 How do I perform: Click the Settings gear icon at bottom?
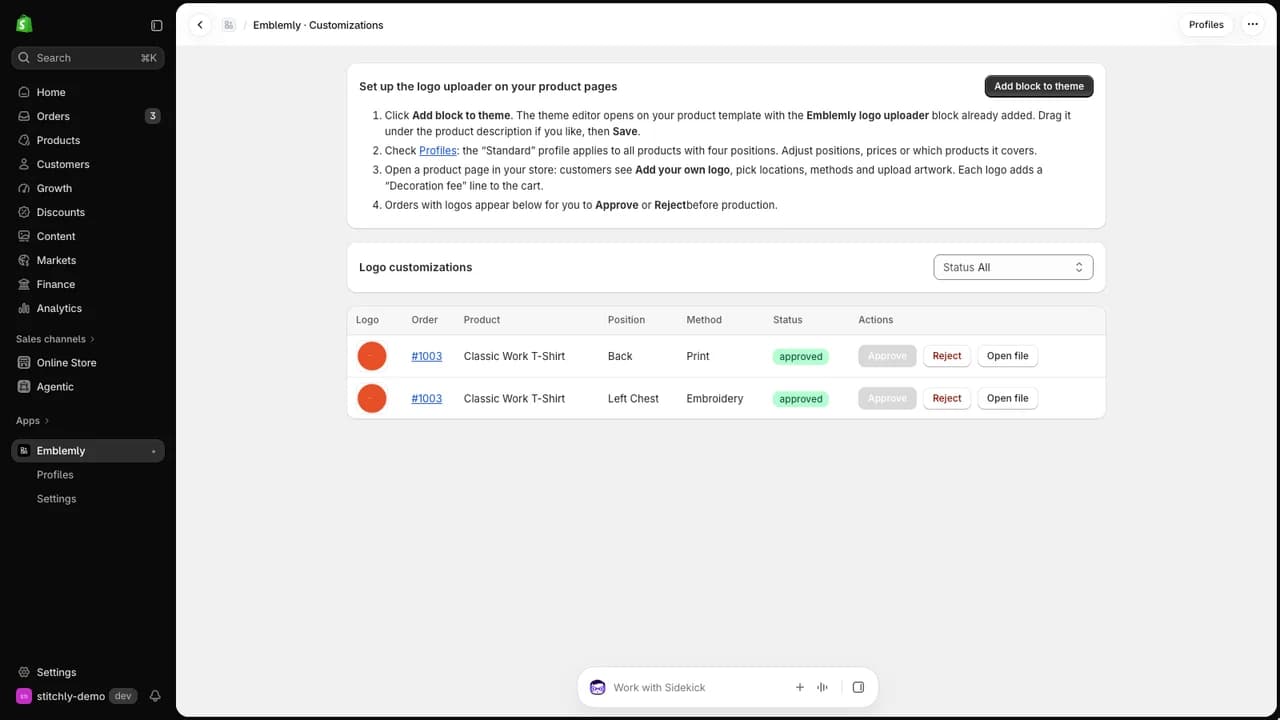pyautogui.click(x=24, y=672)
